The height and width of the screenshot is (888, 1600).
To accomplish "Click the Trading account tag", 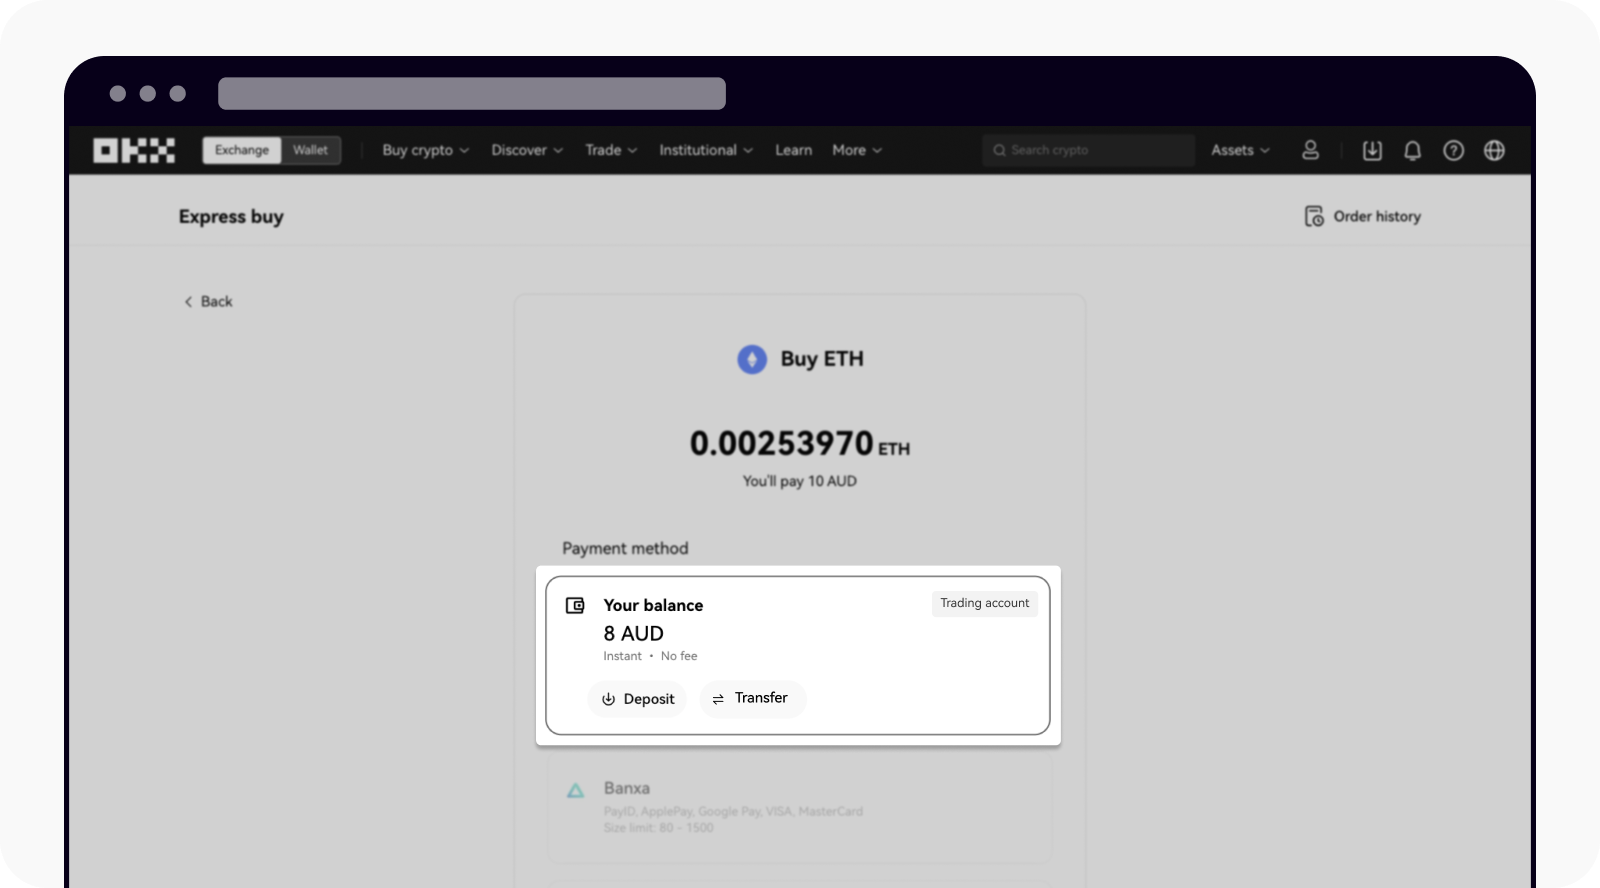I will tap(985, 603).
